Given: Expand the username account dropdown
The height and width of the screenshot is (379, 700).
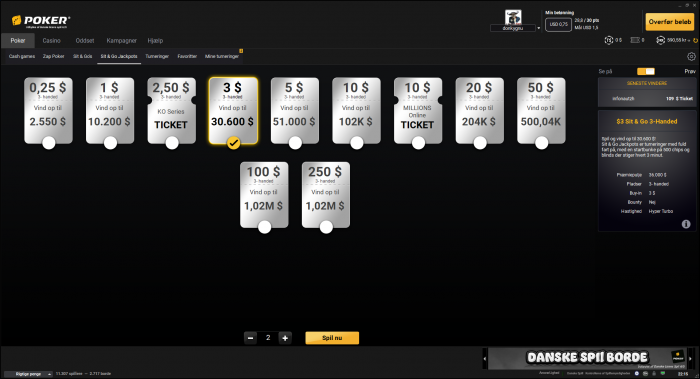Looking at the screenshot, I should click(x=538, y=28).
